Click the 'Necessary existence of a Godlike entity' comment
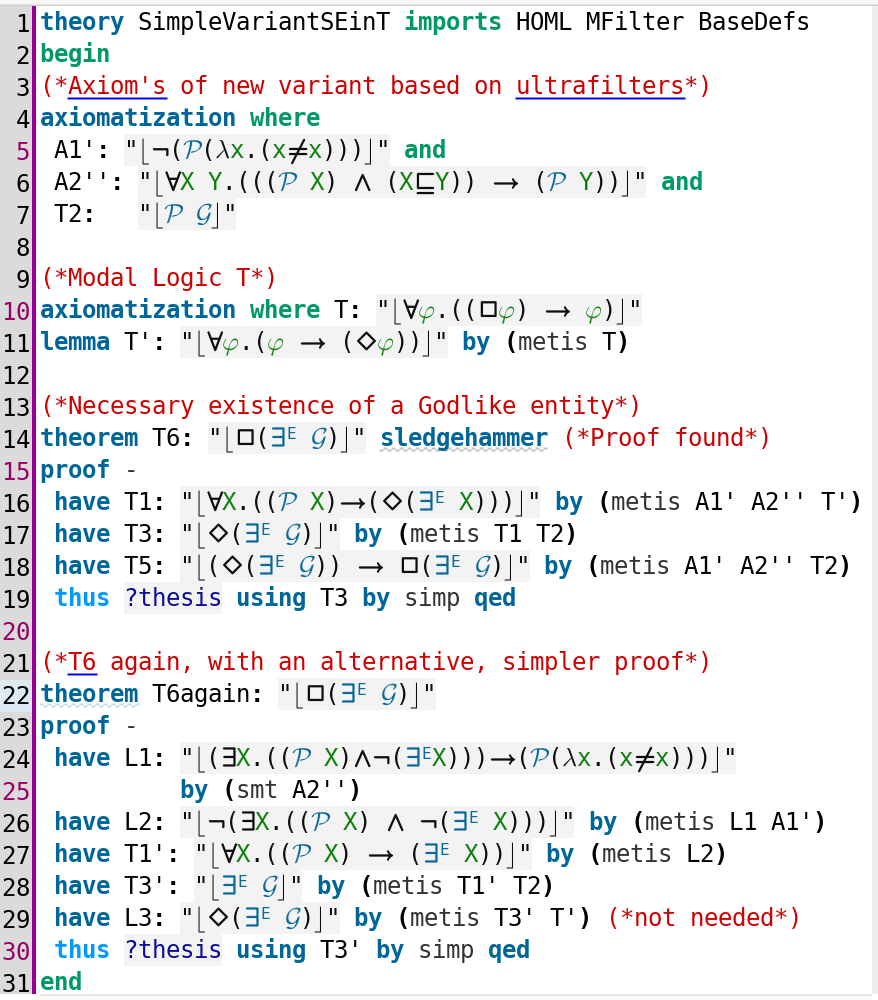 pyautogui.click(x=340, y=406)
